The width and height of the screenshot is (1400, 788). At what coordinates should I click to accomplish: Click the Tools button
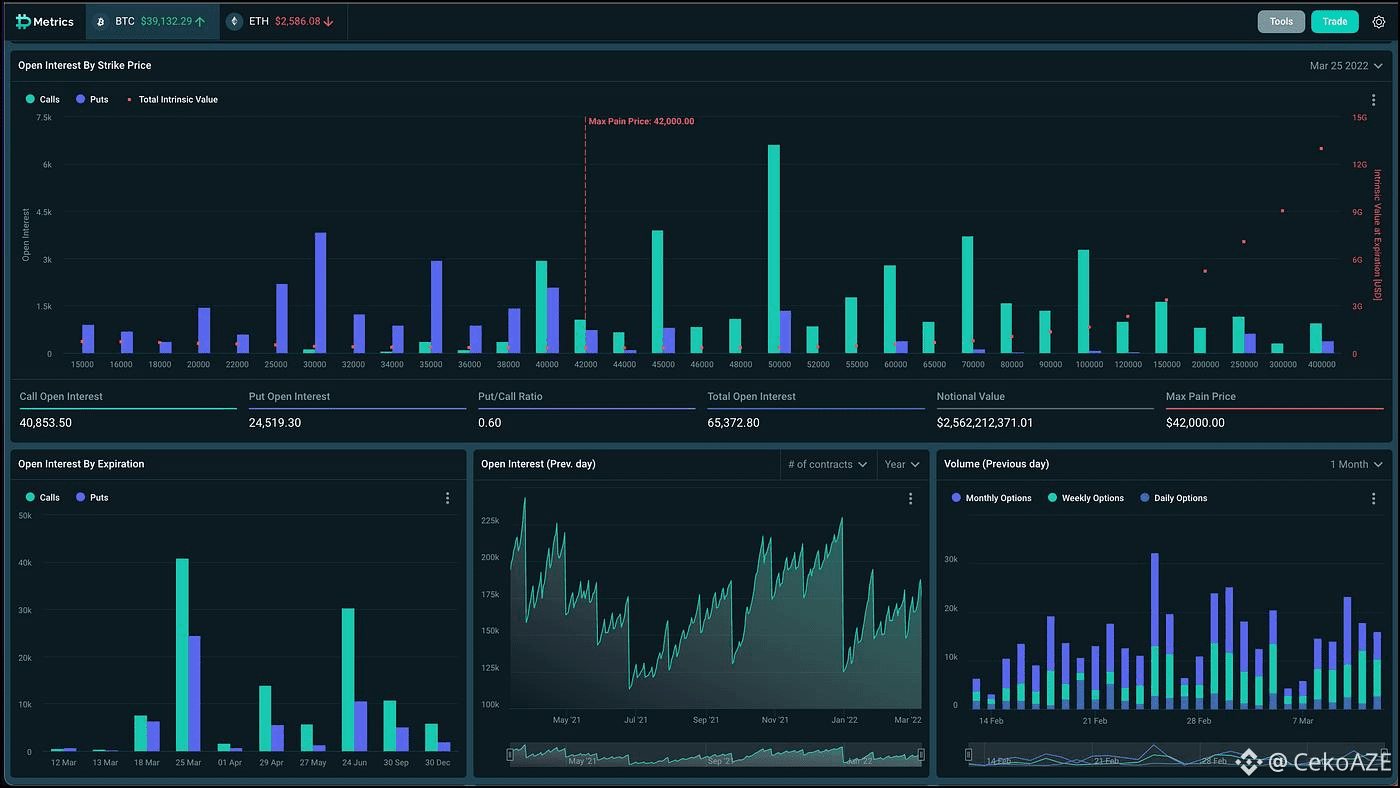pyautogui.click(x=1281, y=21)
